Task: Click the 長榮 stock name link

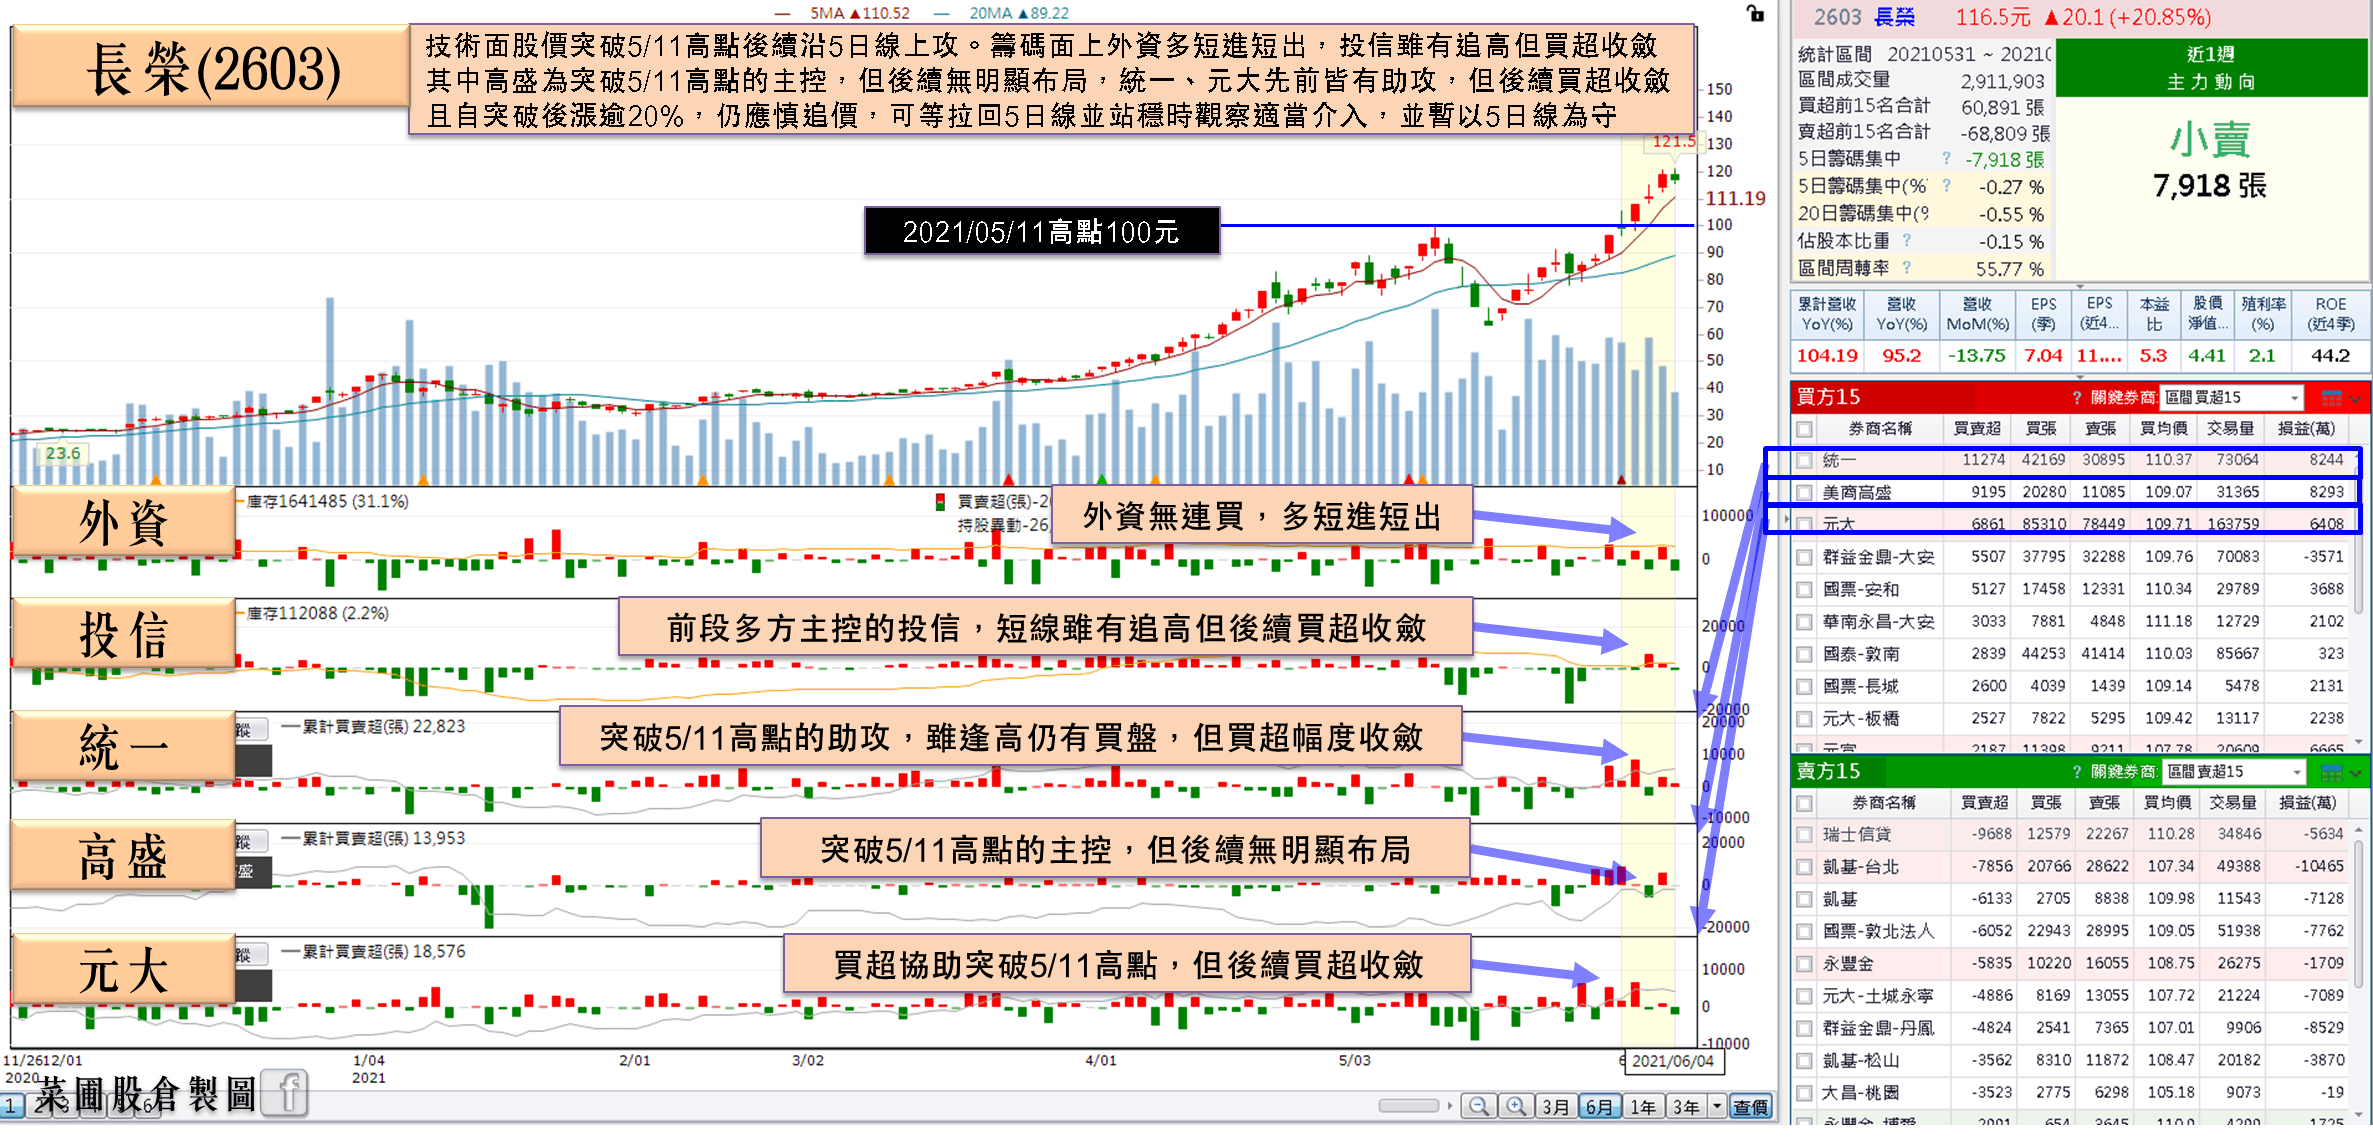Action: pos(1894,17)
